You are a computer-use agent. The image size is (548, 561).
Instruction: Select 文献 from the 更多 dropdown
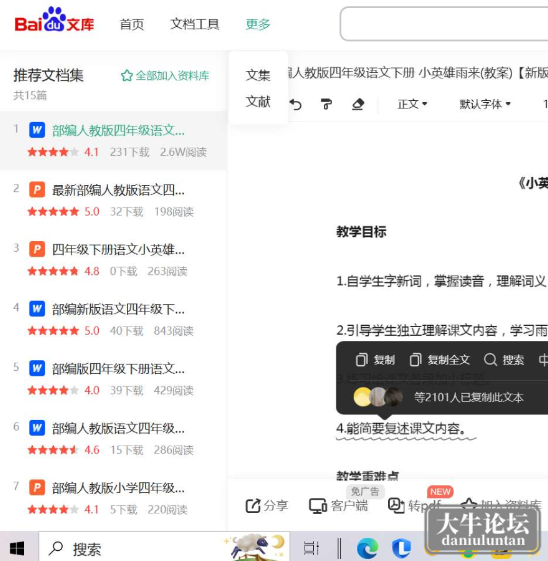coord(258,101)
